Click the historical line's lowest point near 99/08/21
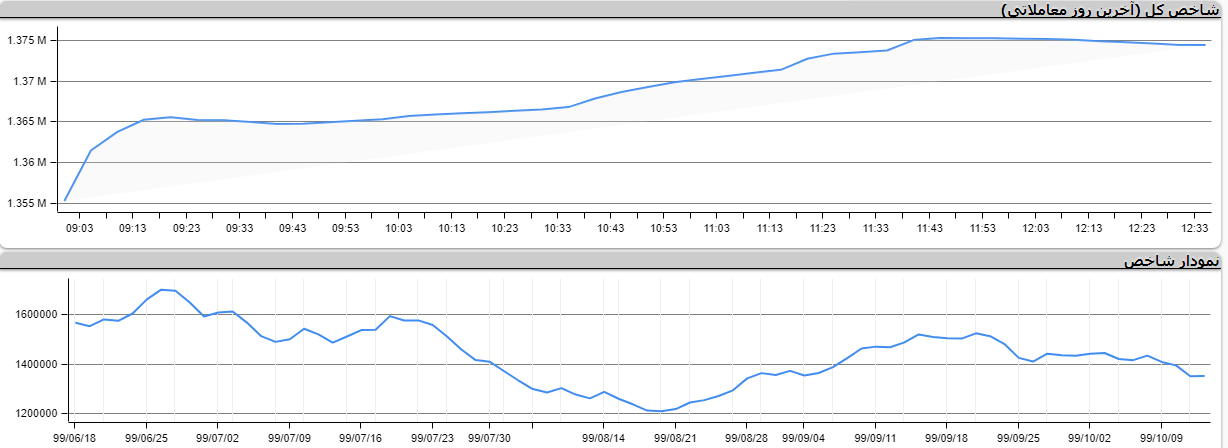Screen dimensions: 1228x448 click(x=661, y=411)
